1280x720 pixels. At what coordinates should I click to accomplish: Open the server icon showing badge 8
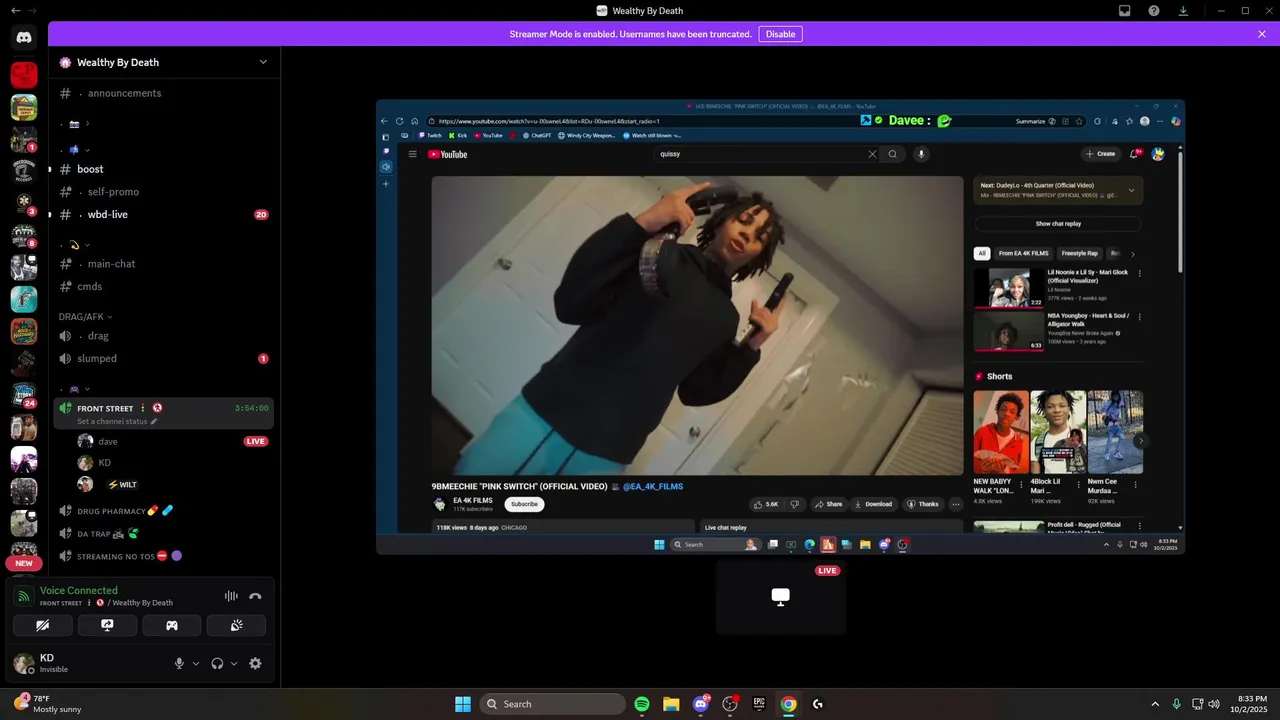(24, 235)
